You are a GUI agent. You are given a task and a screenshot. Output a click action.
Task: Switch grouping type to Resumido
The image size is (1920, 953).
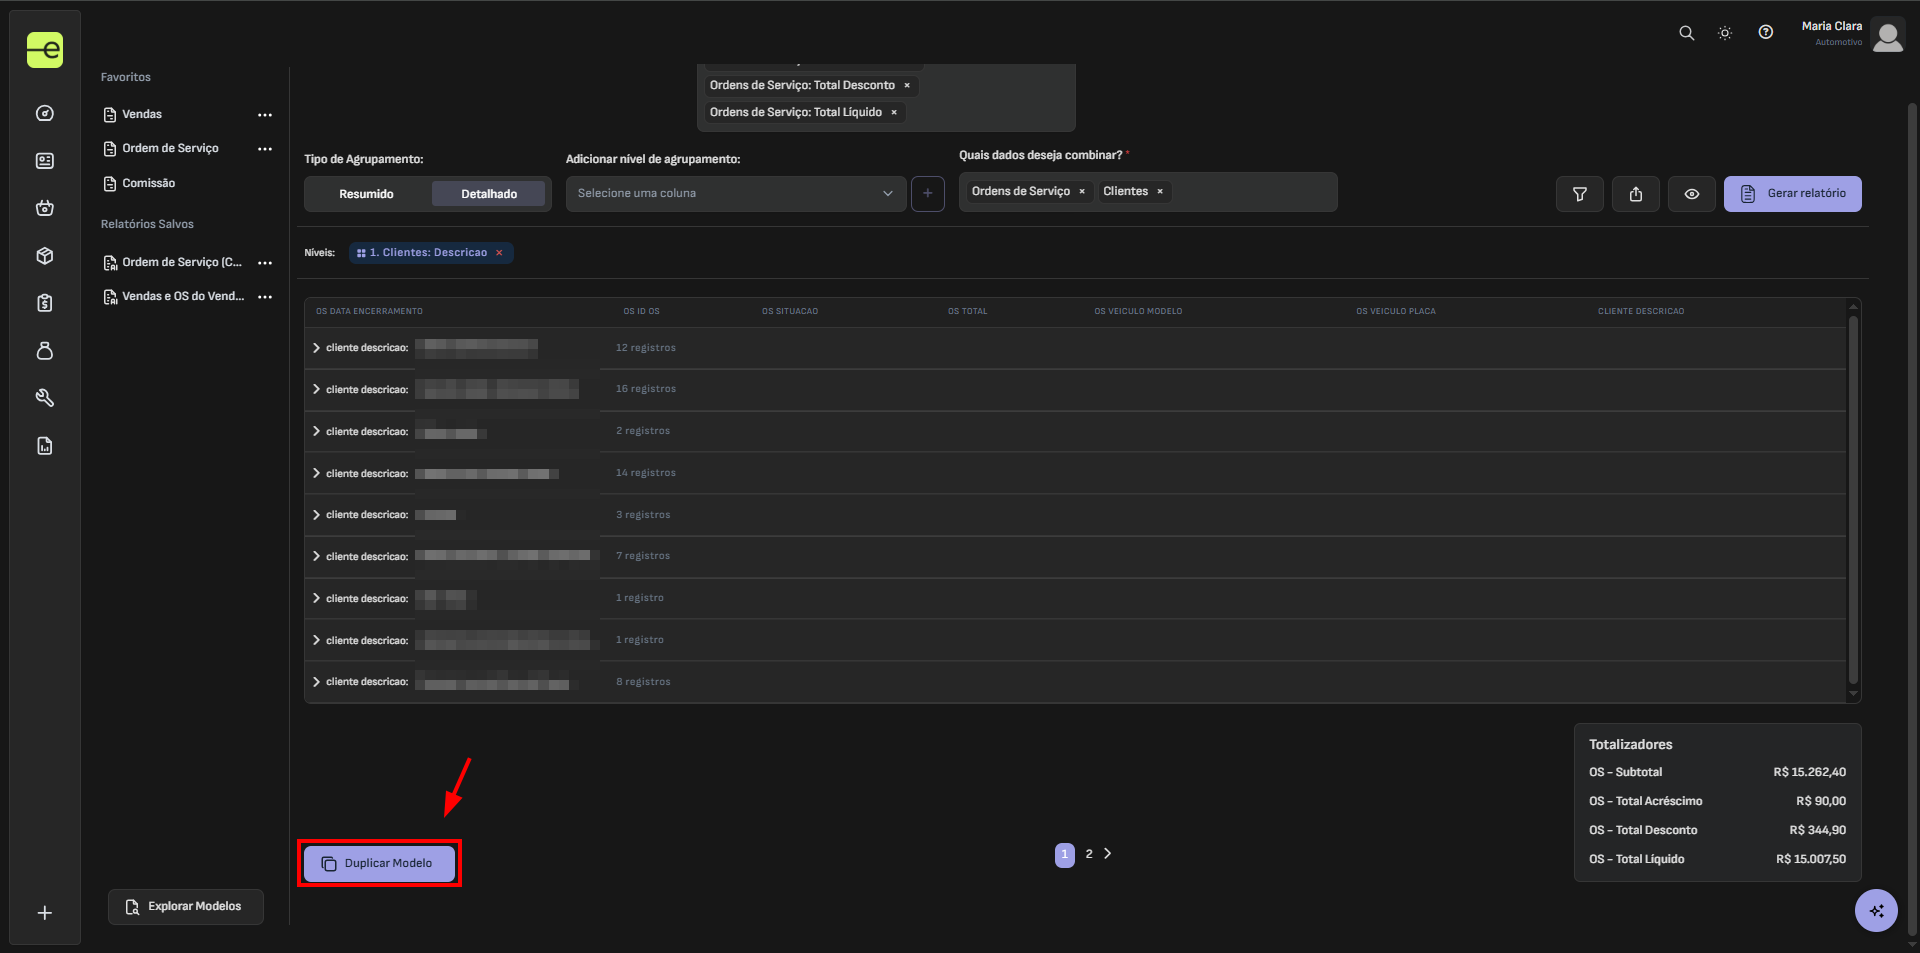point(366,194)
